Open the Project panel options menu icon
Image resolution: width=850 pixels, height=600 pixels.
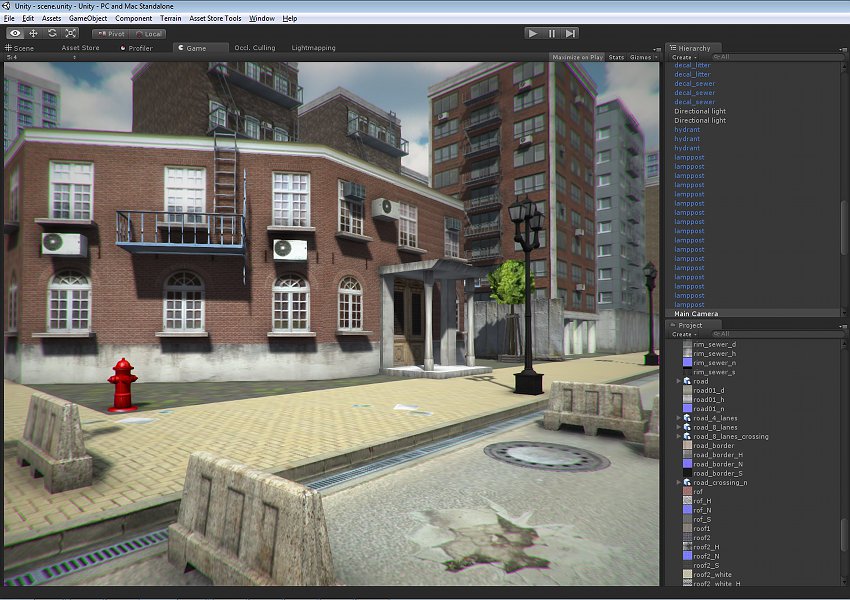(x=842, y=326)
